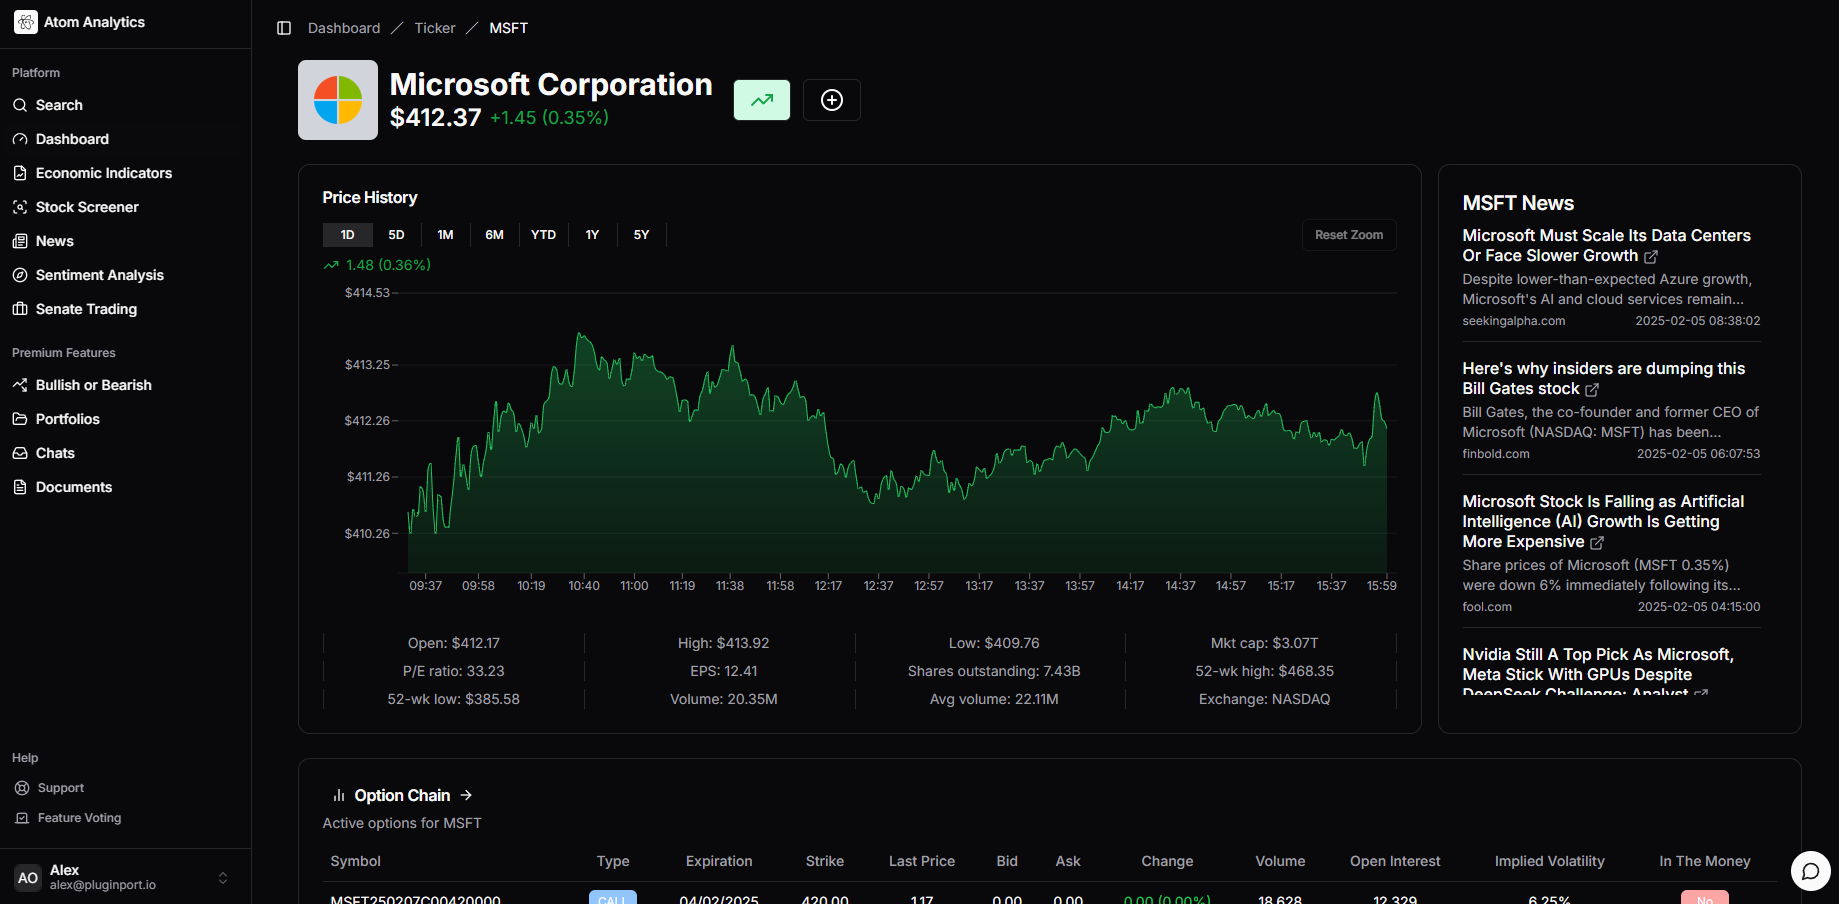Open 'Microsoft Must Scale Its Data Centers' headline

click(x=1606, y=246)
